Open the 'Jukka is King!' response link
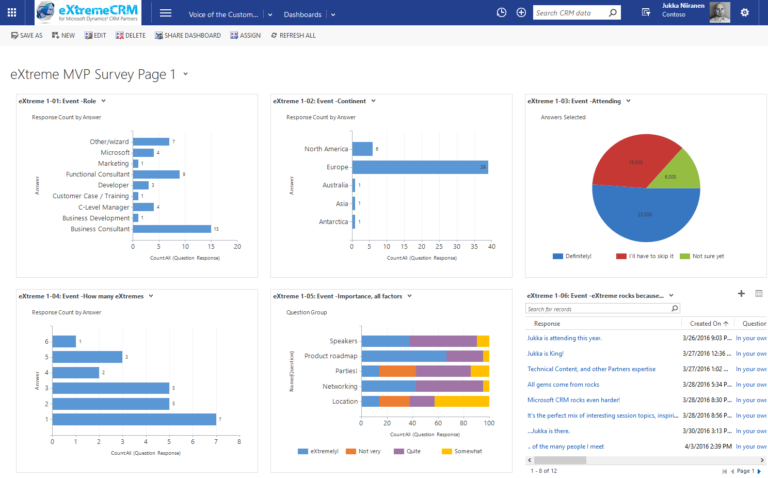The height and width of the screenshot is (478, 768). coord(545,354)
